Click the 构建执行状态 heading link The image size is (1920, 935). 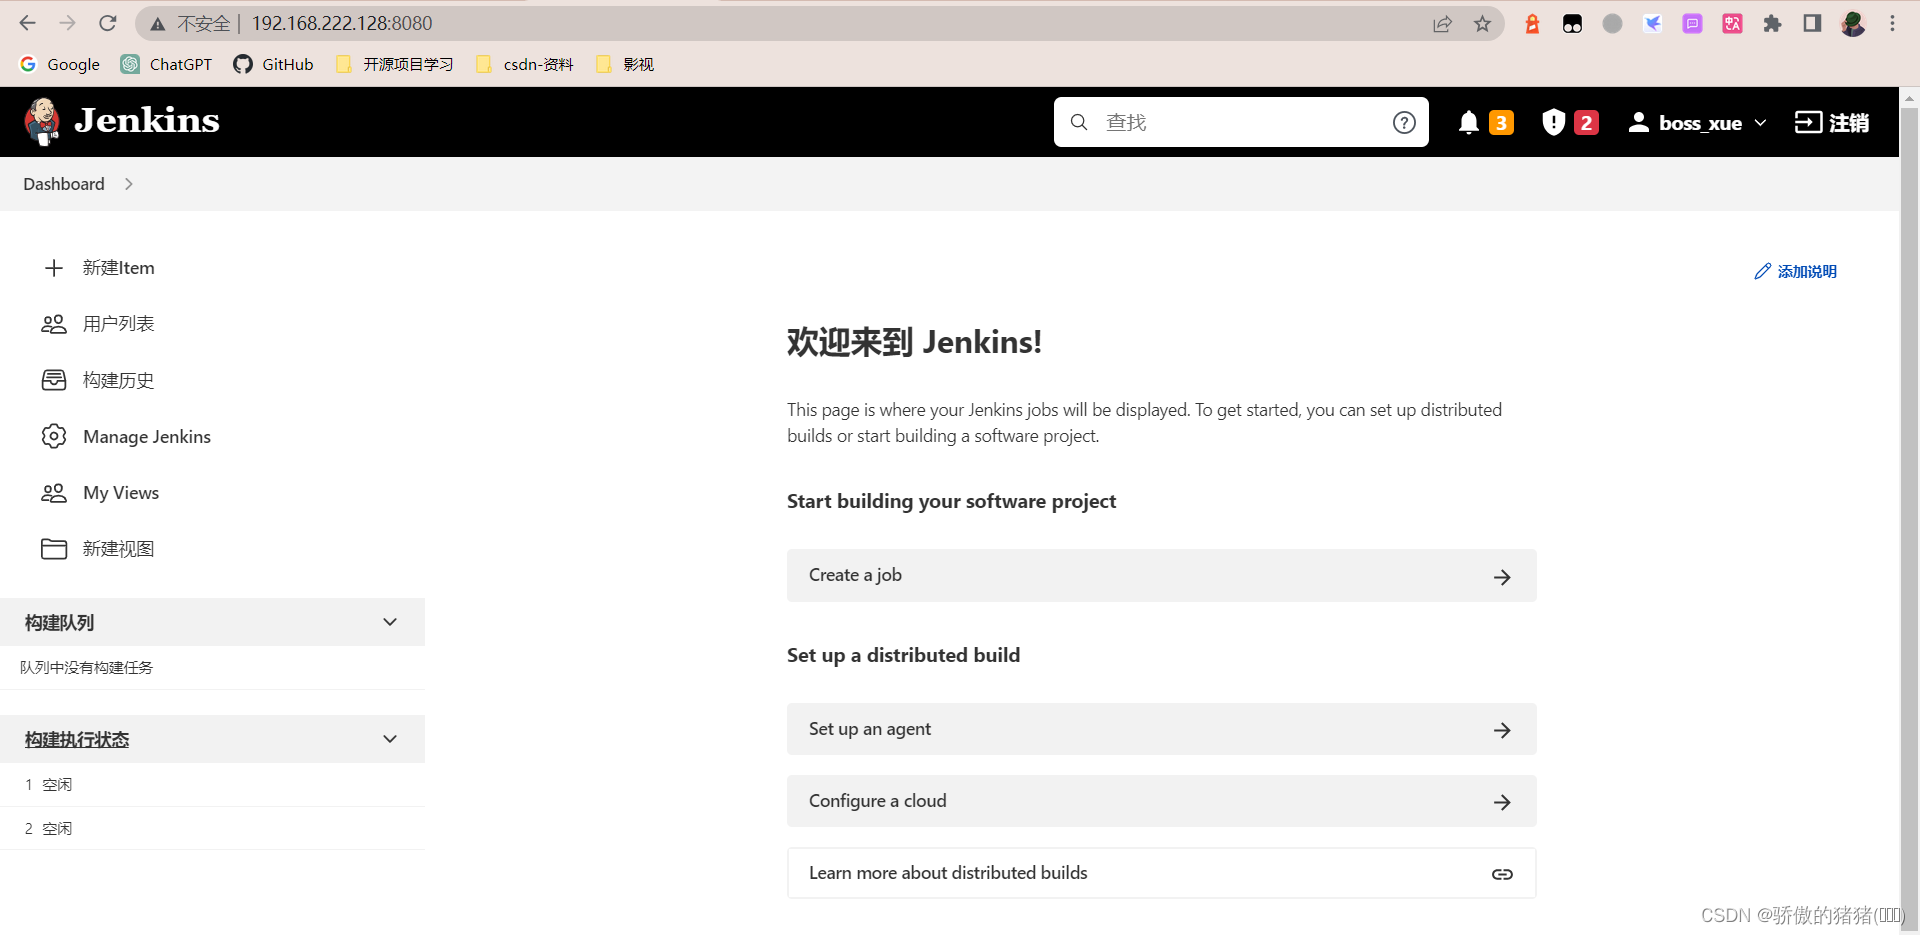pyautogui.click(x=77, y=739)
